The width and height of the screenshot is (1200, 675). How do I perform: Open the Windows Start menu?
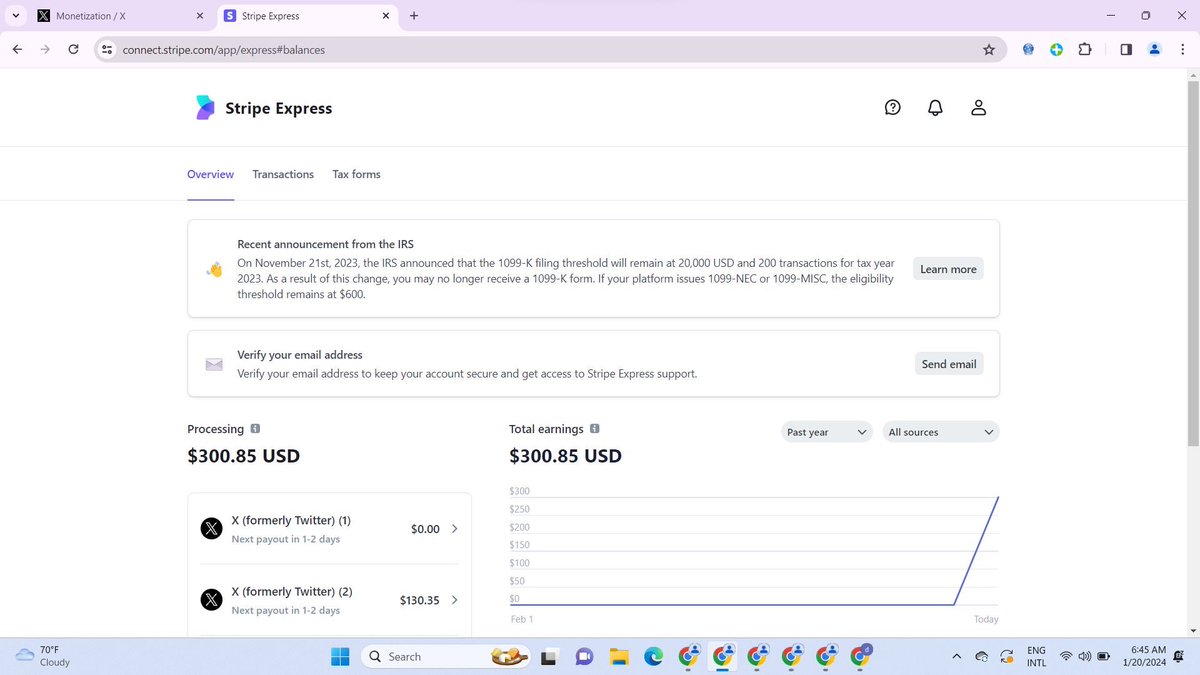tap(340, 656)
